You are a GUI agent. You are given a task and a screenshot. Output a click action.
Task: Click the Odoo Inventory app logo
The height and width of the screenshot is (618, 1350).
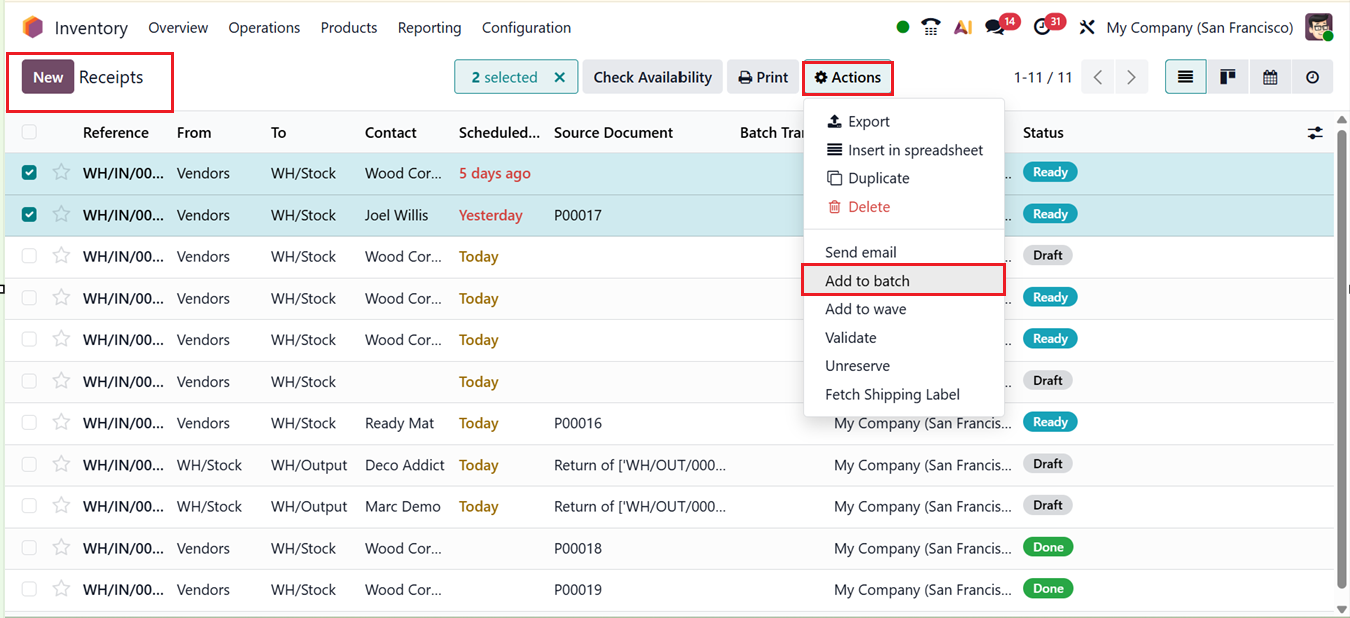click(x=33, y=27)
